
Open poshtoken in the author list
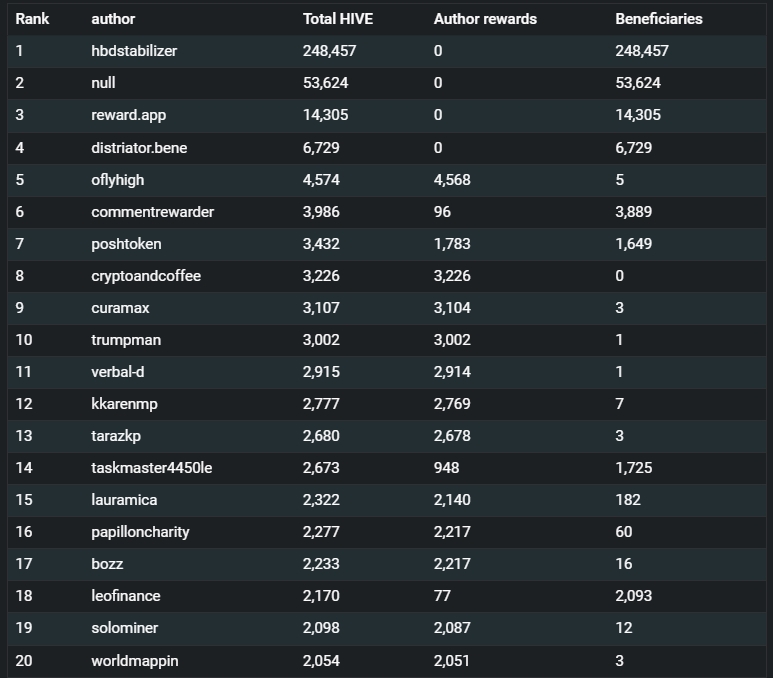point(126,244)
